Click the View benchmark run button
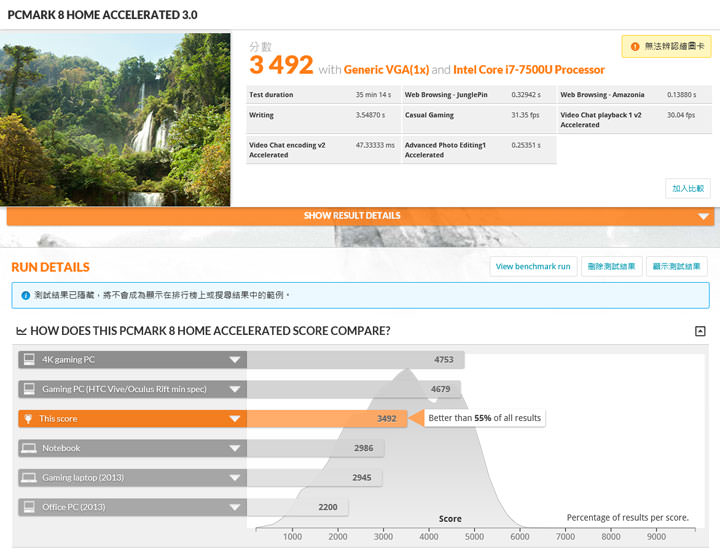This screenshot has width=720, height=555. pyautogui.click(x=533, y=267)
